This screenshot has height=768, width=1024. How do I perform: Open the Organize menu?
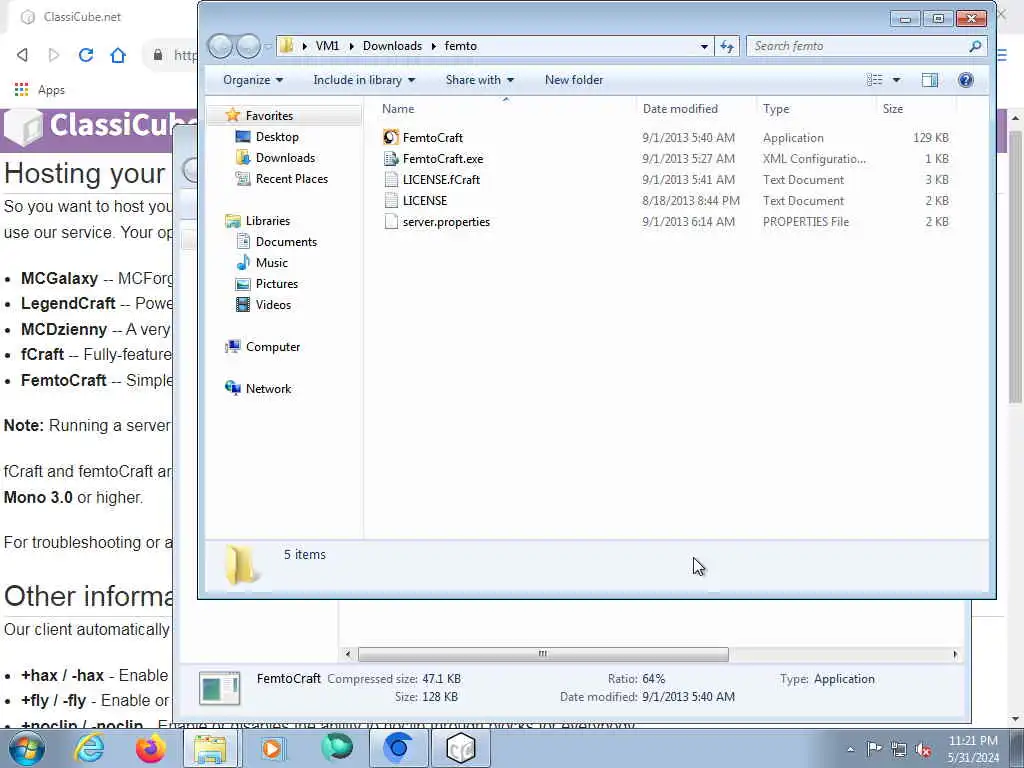click(253, 80)
